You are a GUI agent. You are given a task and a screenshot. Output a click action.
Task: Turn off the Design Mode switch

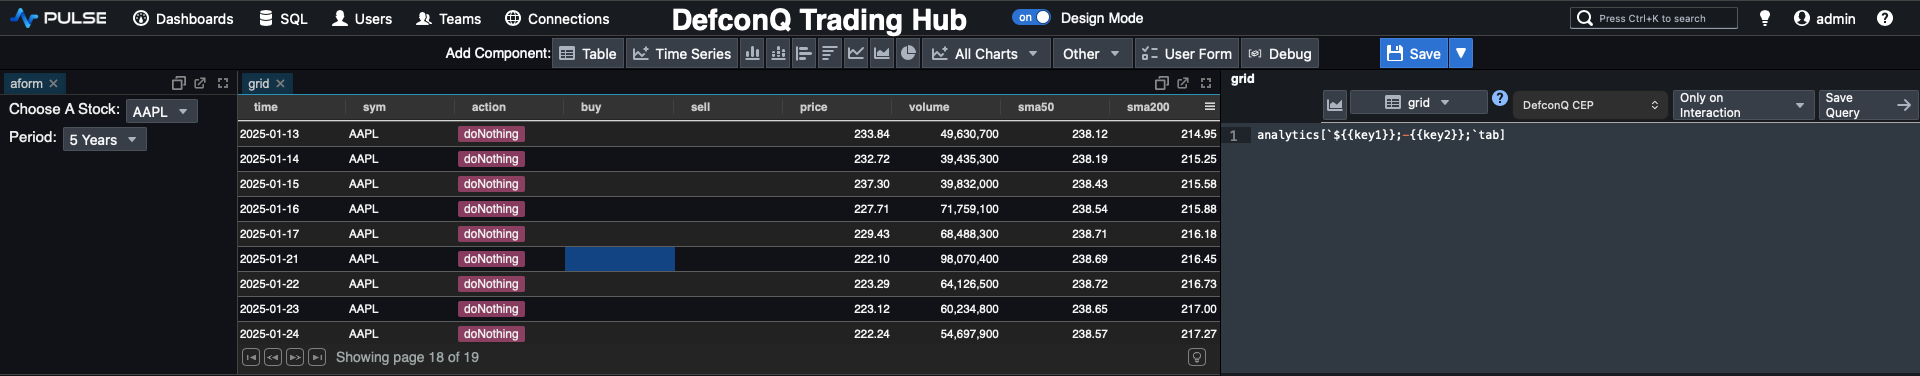point(1031,17)
